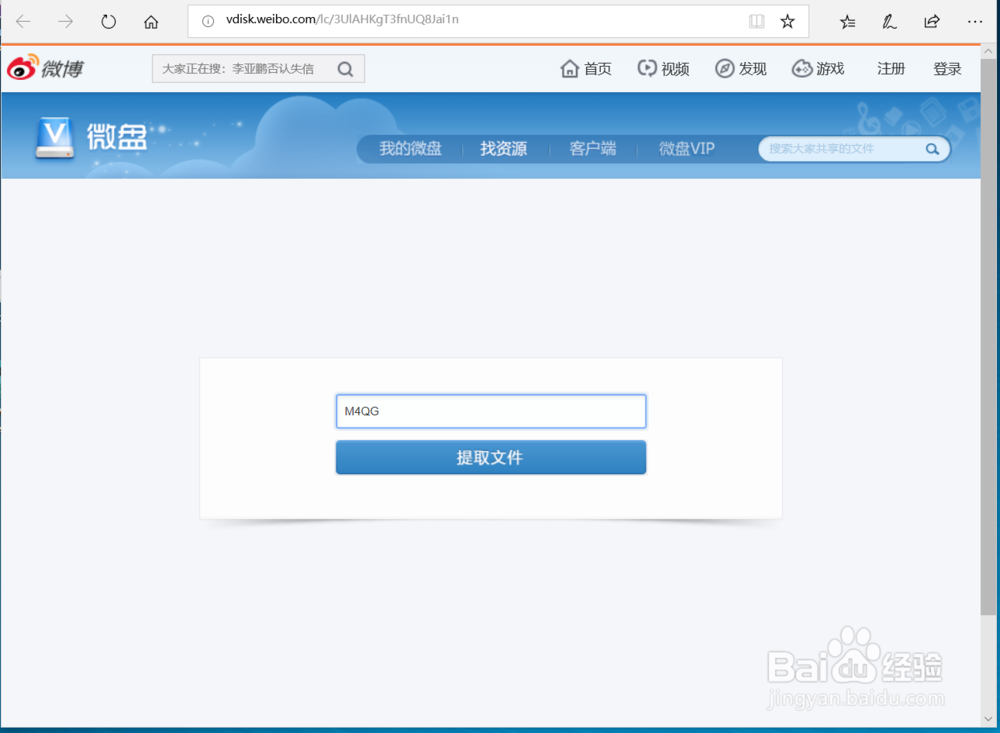Click the magnifier in the hot-search box
Screen dimensions: 1000x733
[x=345, y=68]
